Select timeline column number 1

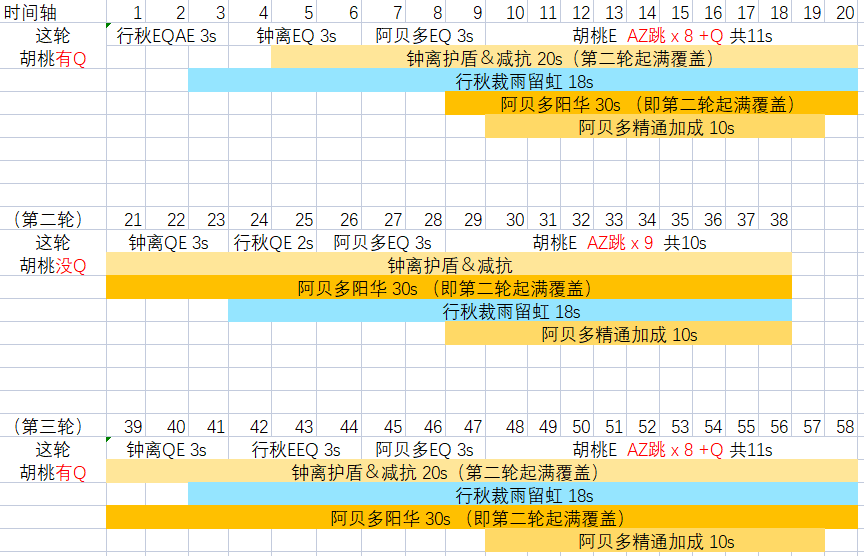[x=126, y=12]
